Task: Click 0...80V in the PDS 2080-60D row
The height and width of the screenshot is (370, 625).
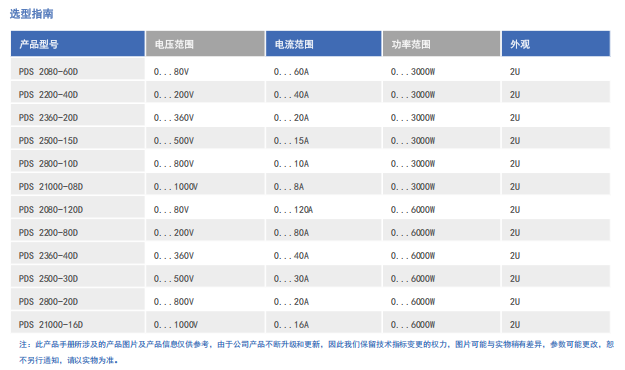Action: point(171,72)
